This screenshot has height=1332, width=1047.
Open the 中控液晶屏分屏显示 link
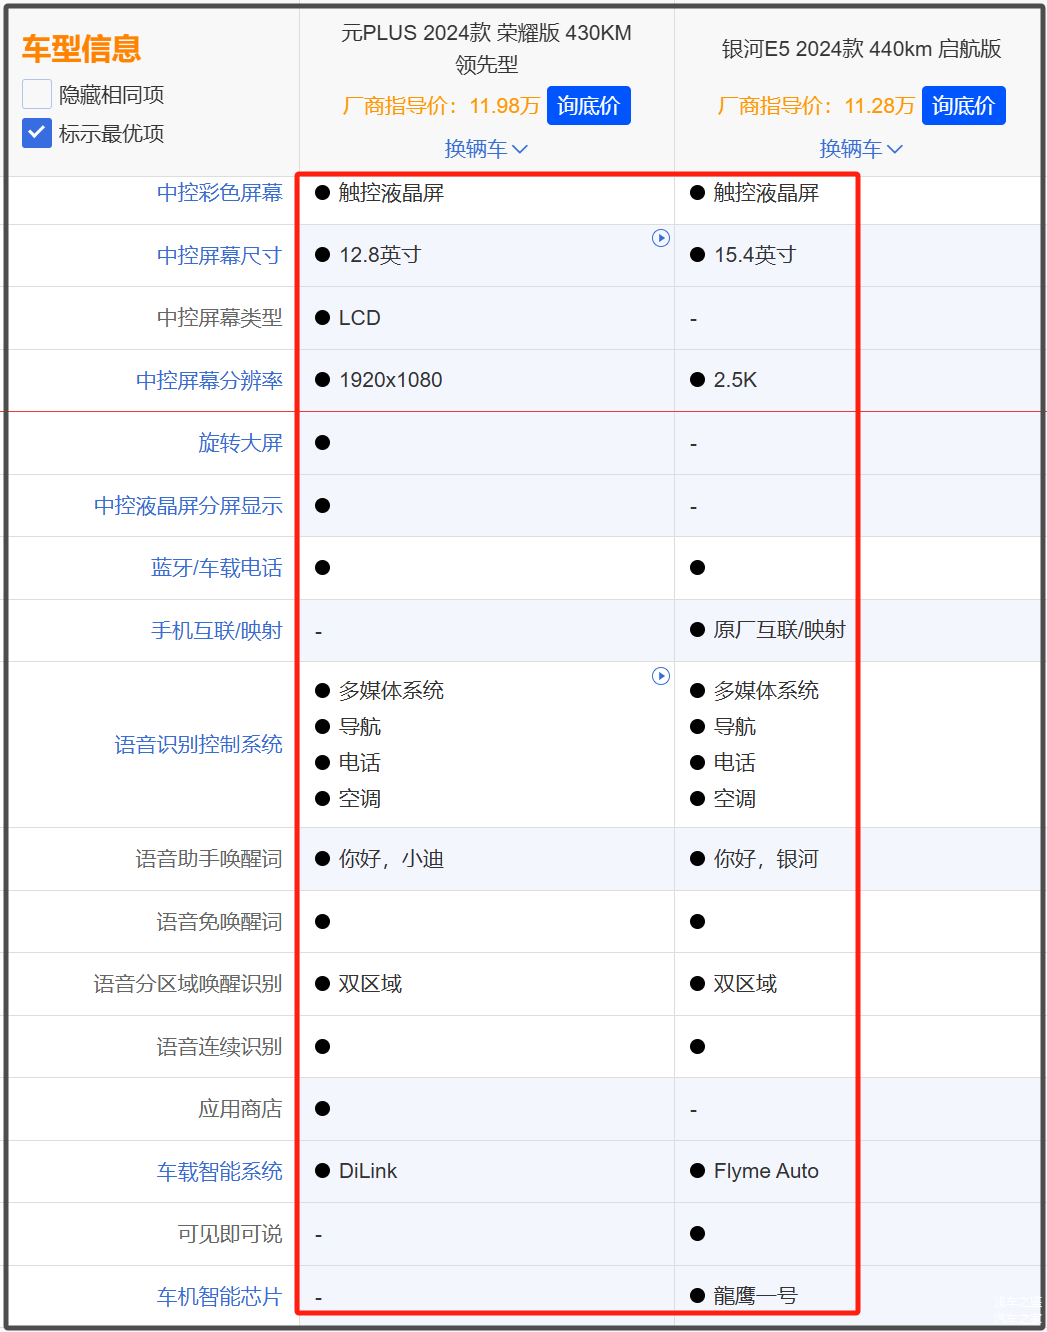(x=188, y=506)
